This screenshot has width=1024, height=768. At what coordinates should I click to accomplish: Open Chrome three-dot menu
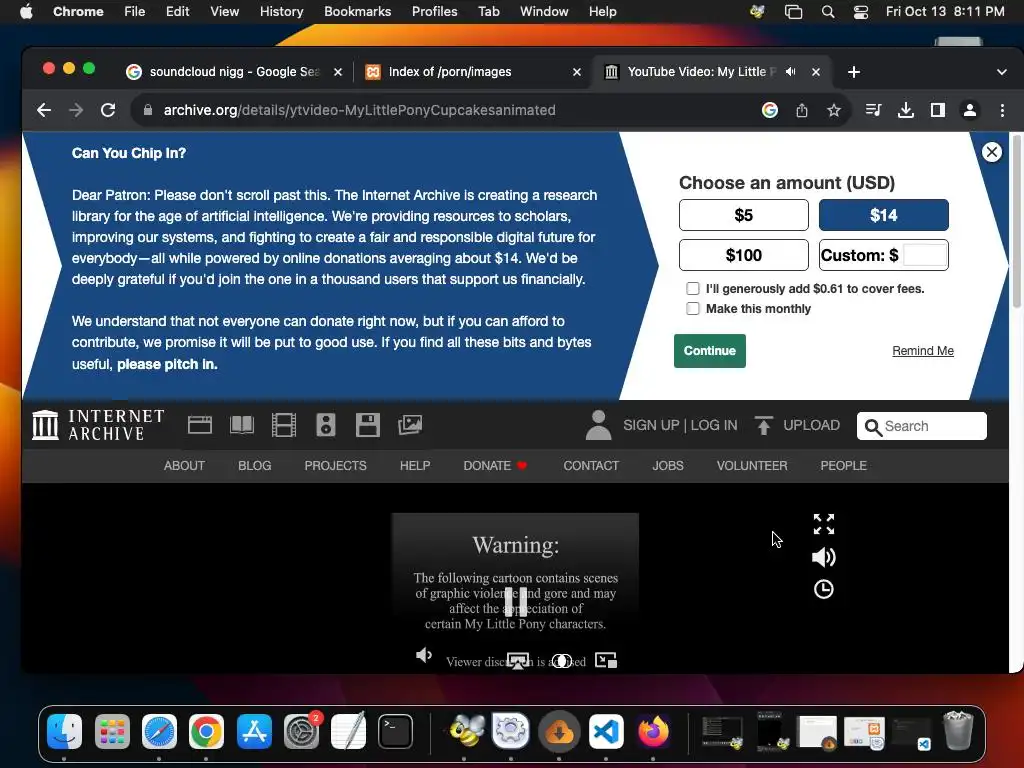point(1002,110)
